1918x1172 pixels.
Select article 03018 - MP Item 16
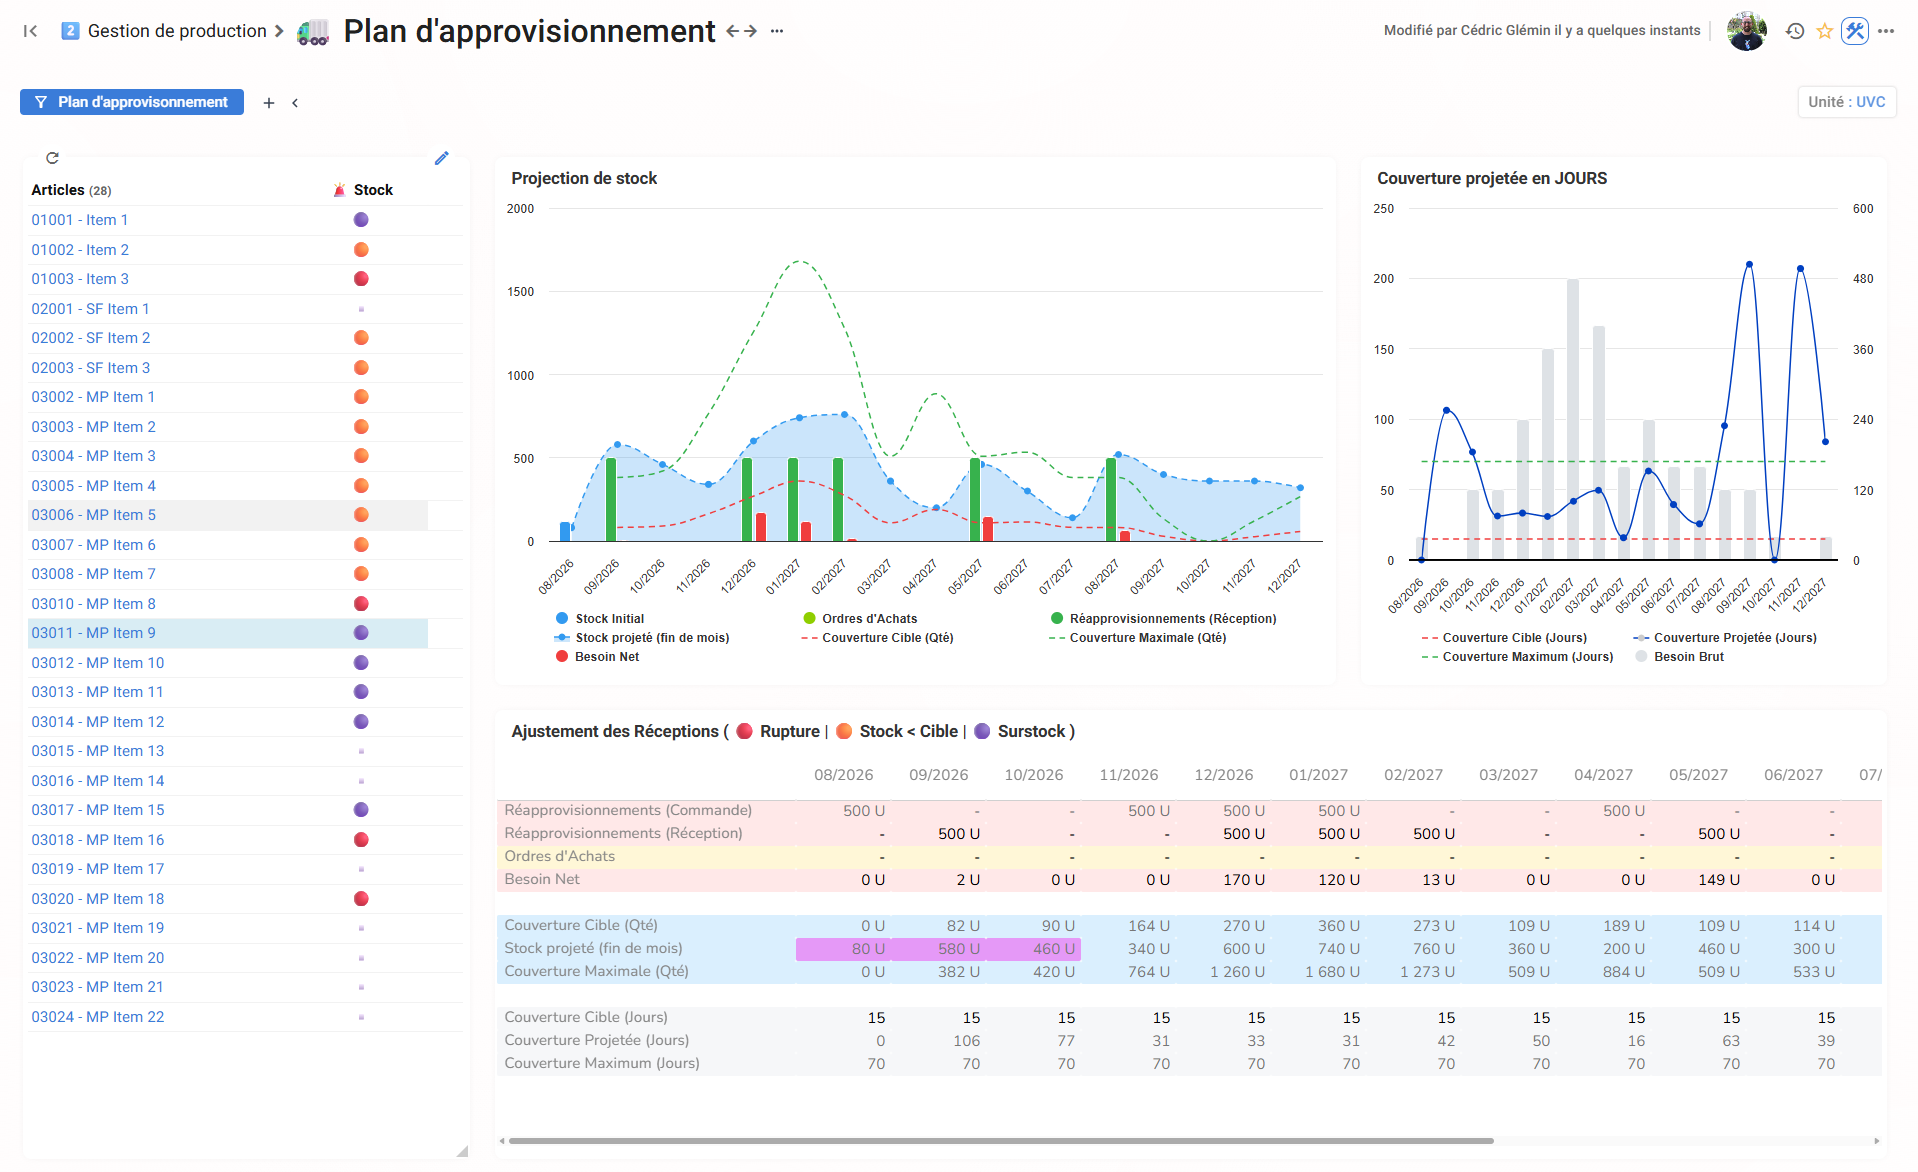(x=98, y=840)
